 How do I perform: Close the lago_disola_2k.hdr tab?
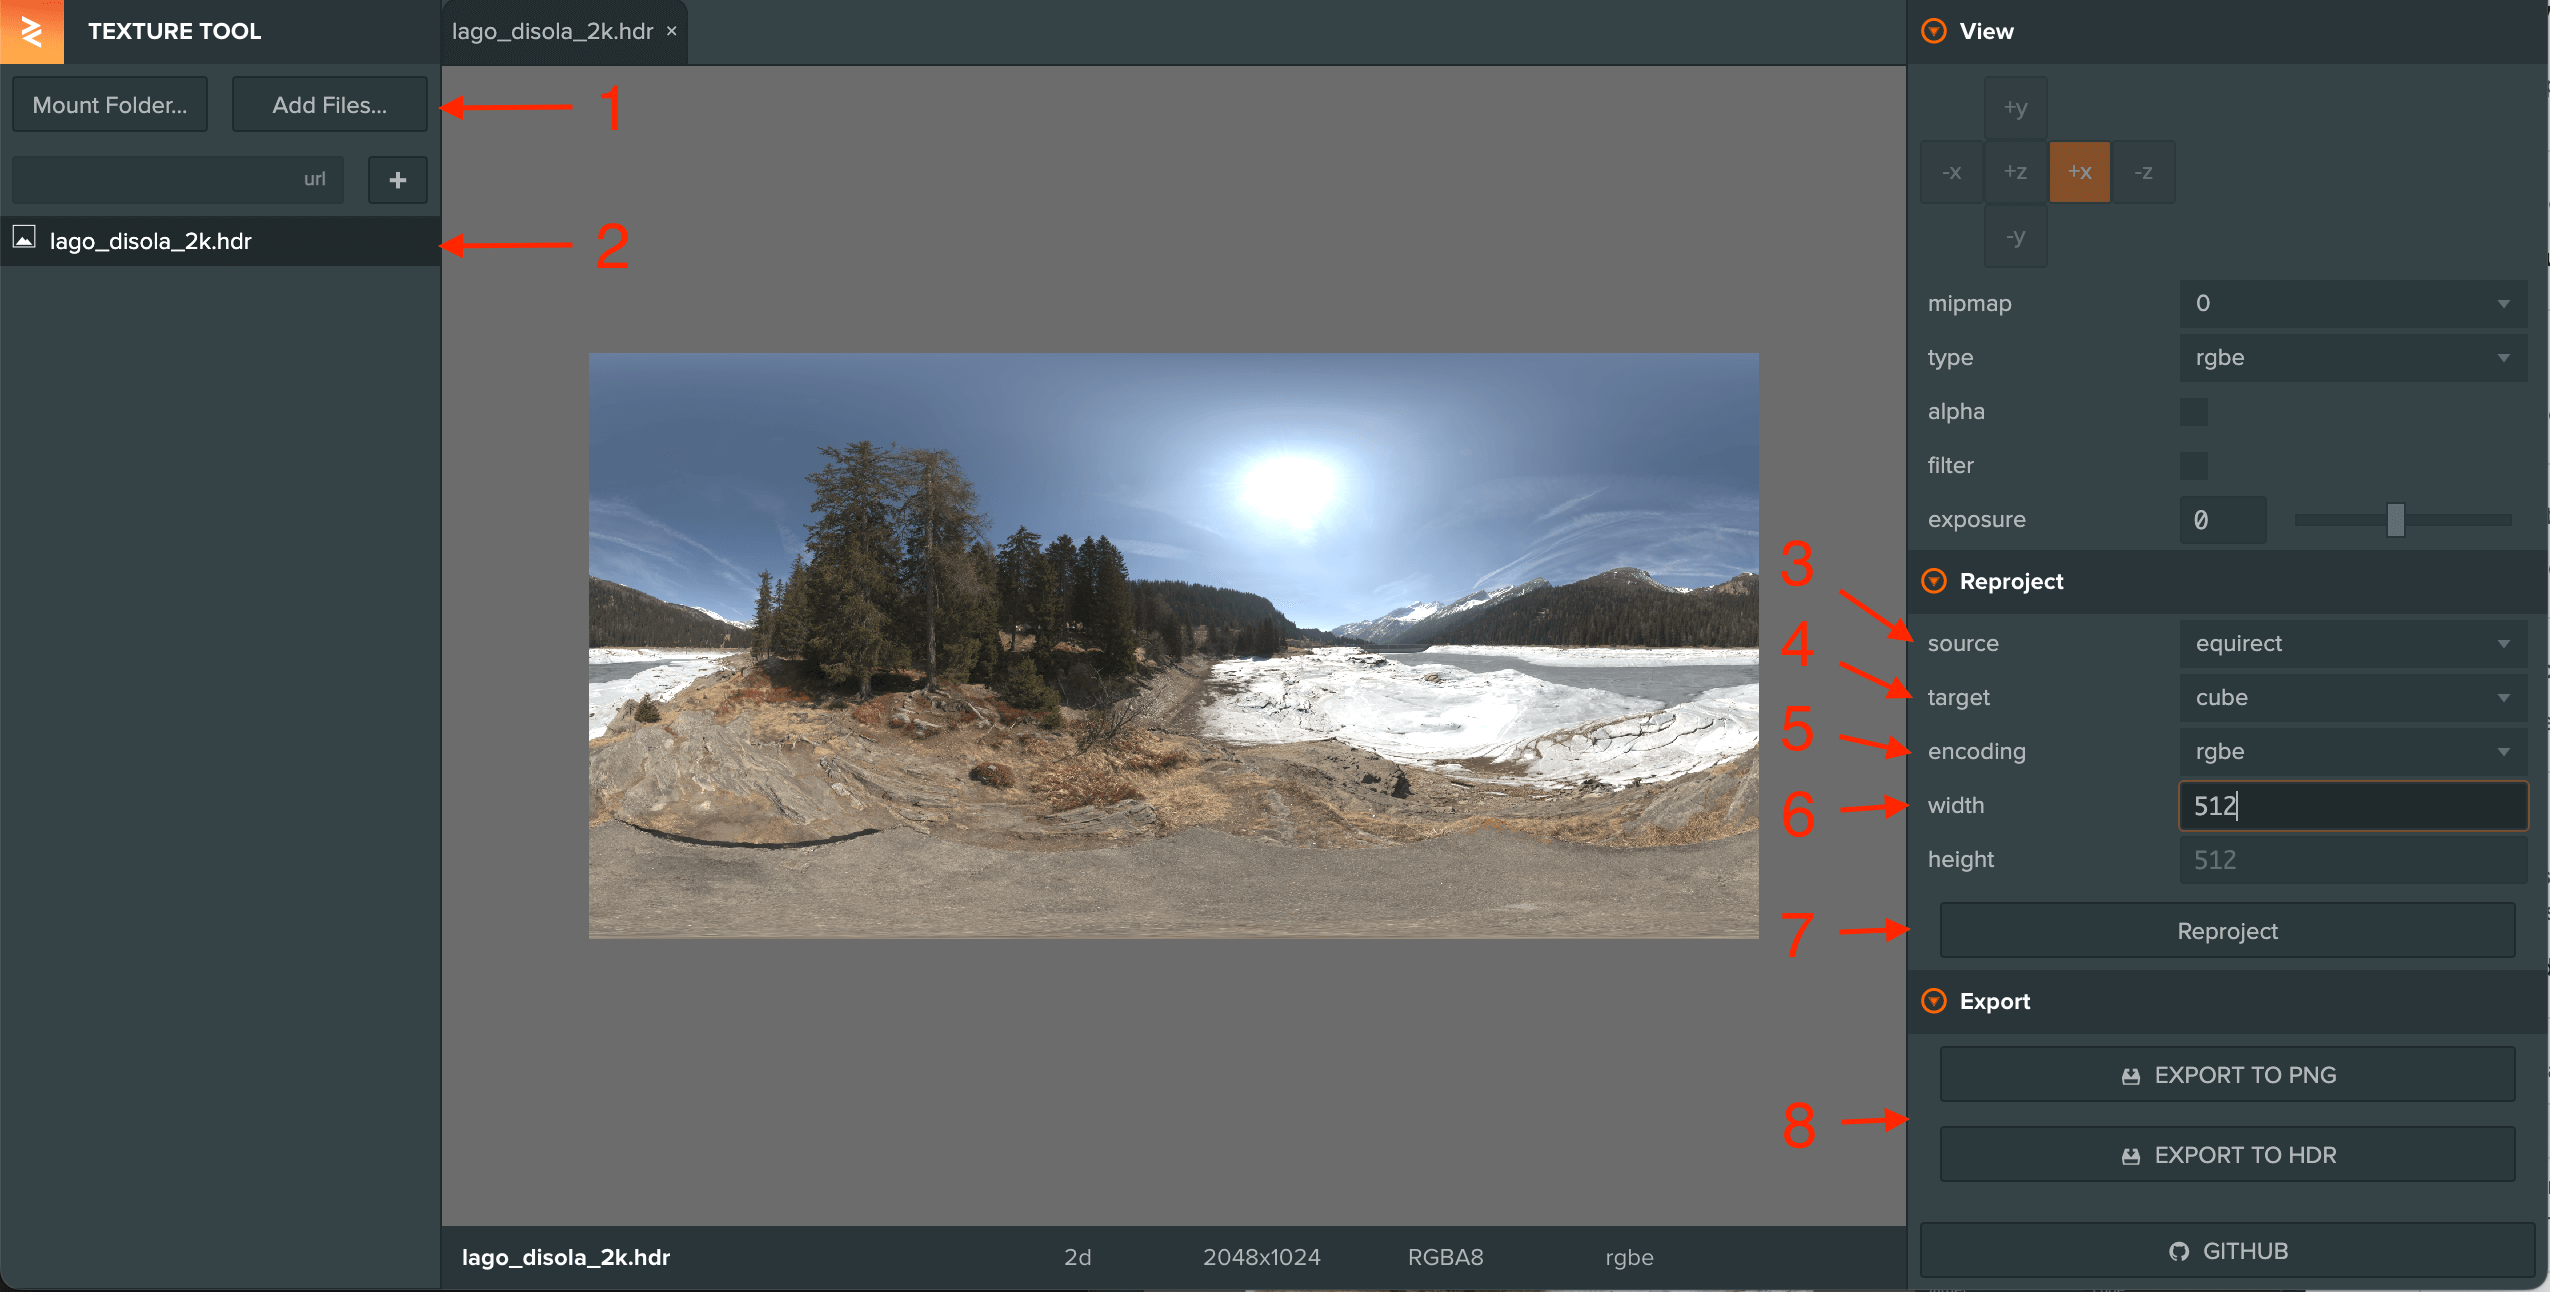coord(672,31)
